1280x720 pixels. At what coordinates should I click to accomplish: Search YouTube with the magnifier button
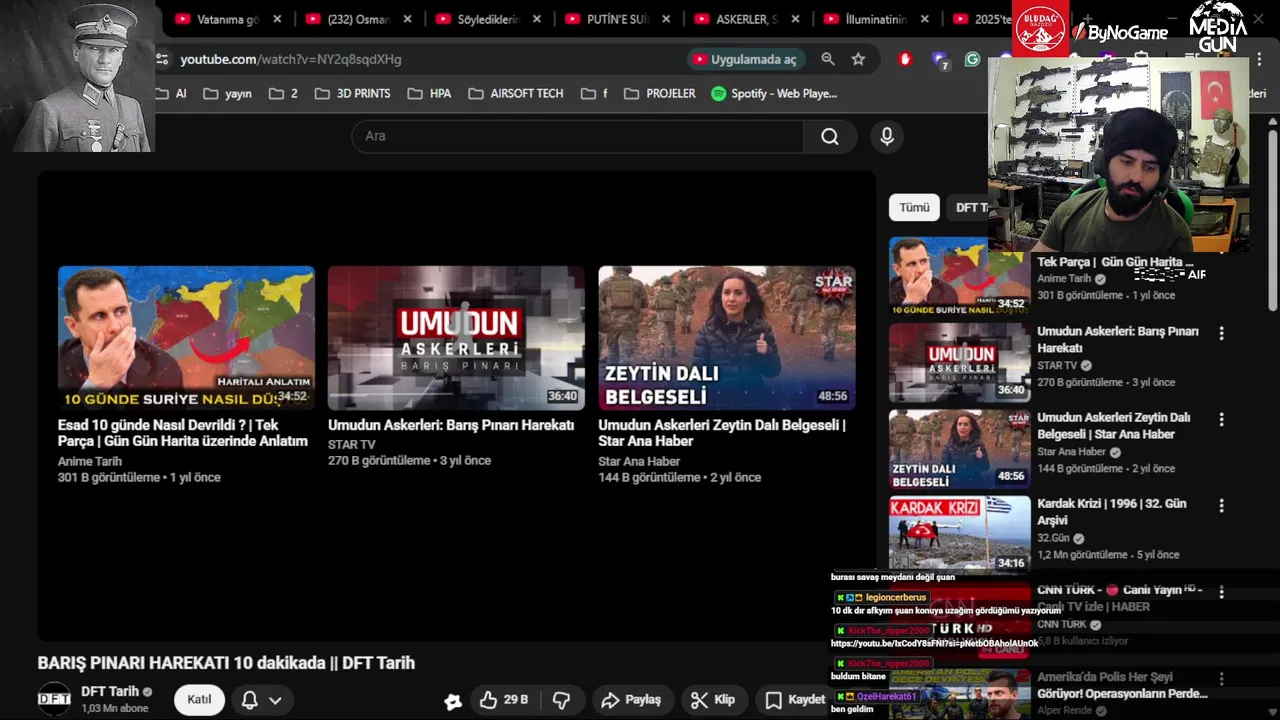click(830, 137)
